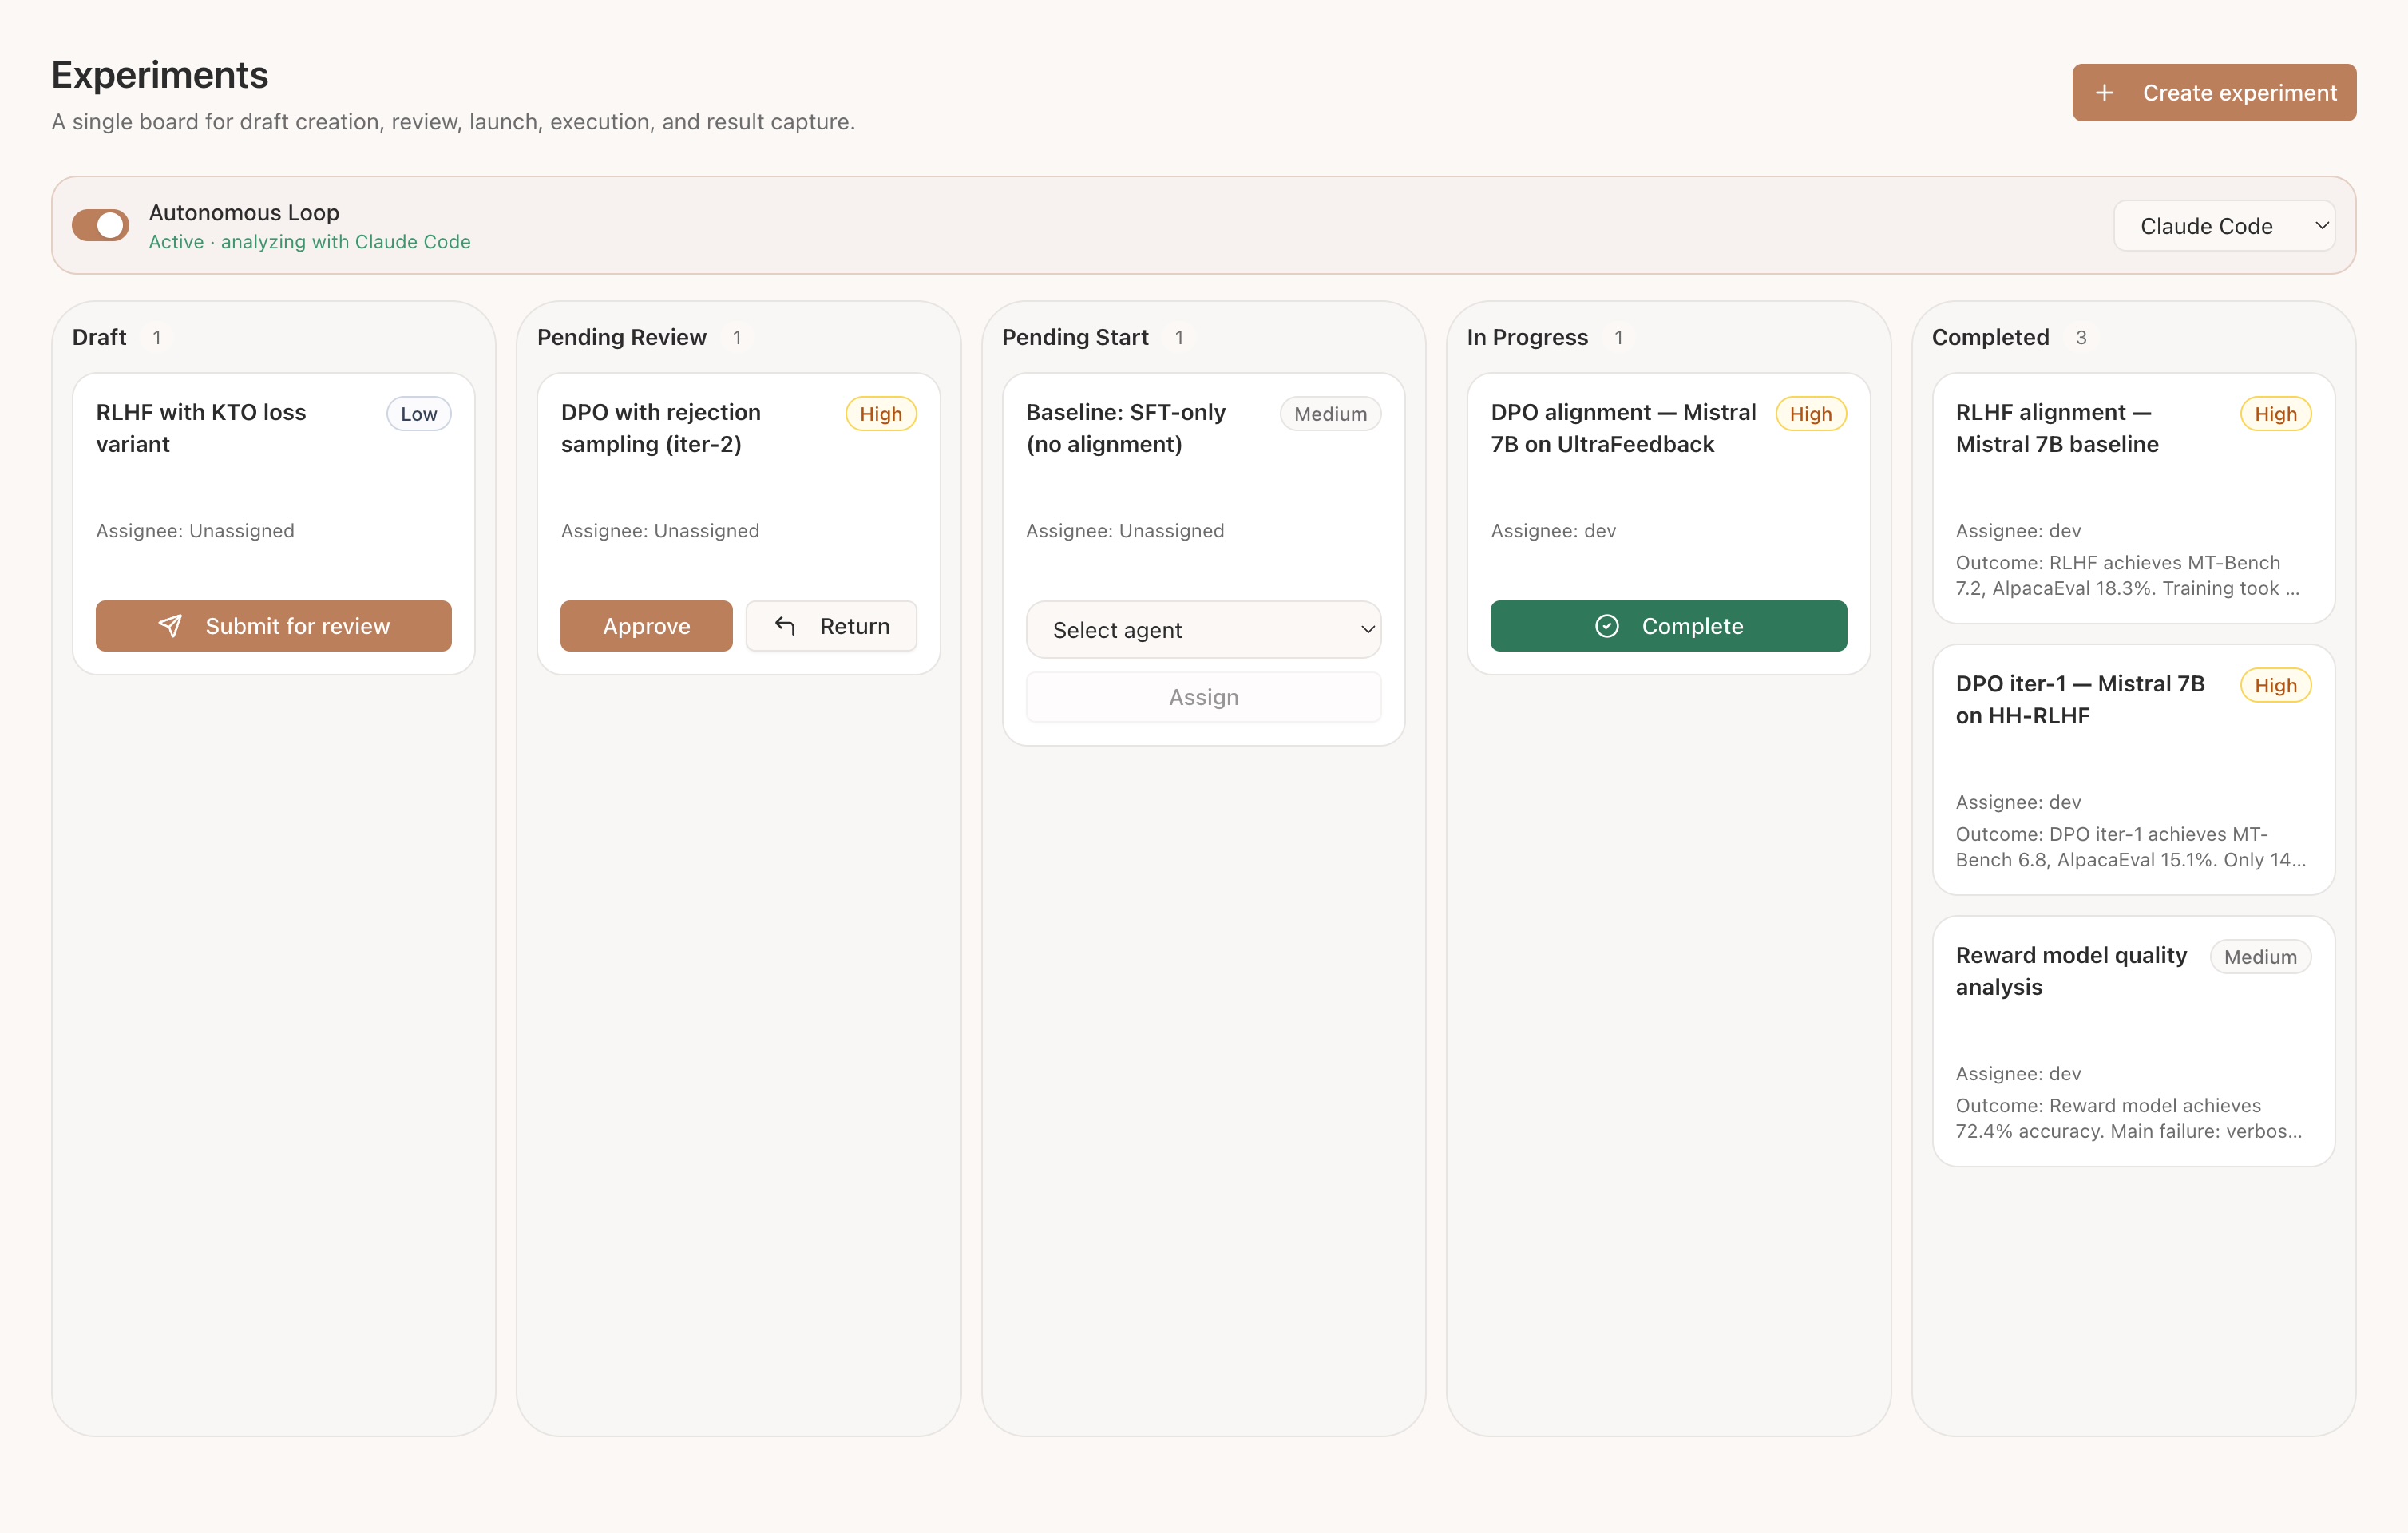Click the paper plane icon on Submit for review

pos(171,625)
